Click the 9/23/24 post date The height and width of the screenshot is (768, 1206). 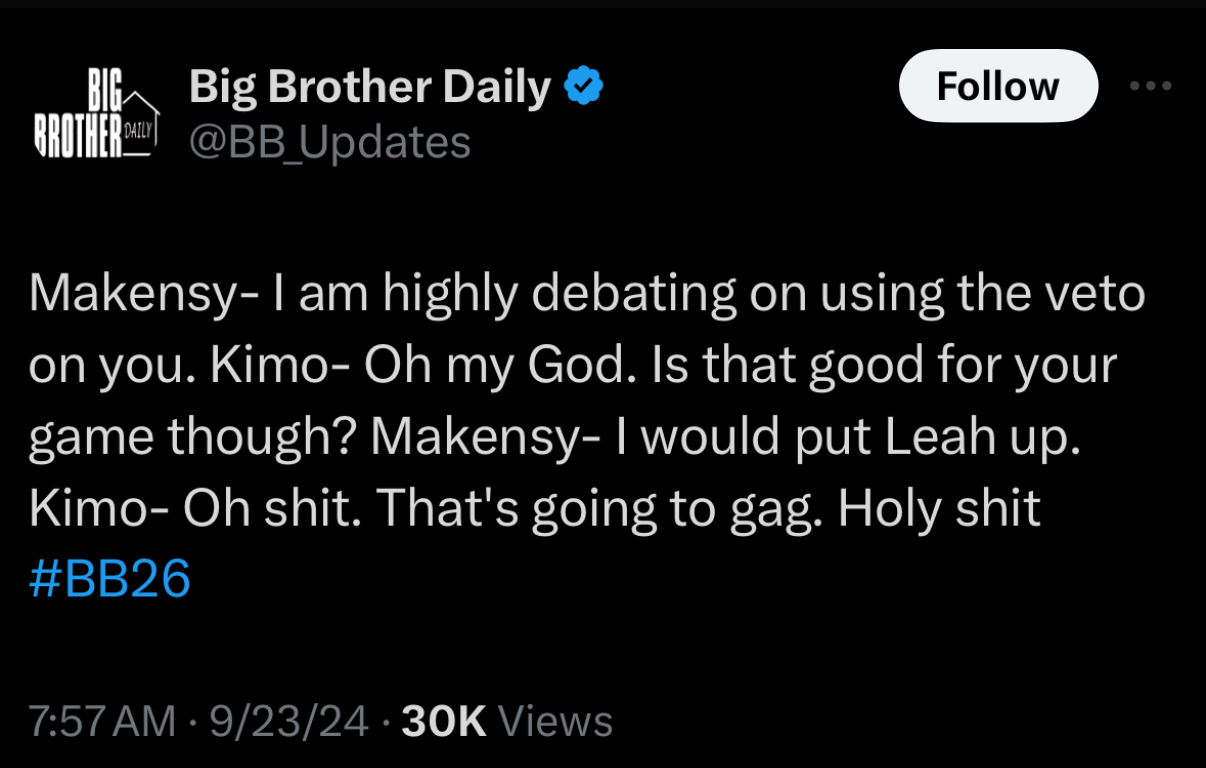coord(289,721)
